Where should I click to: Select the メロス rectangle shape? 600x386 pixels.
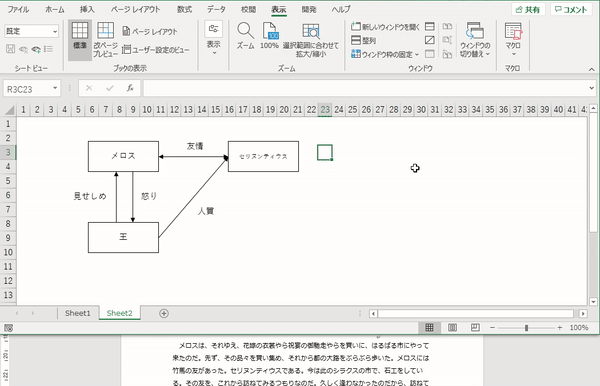123,156
